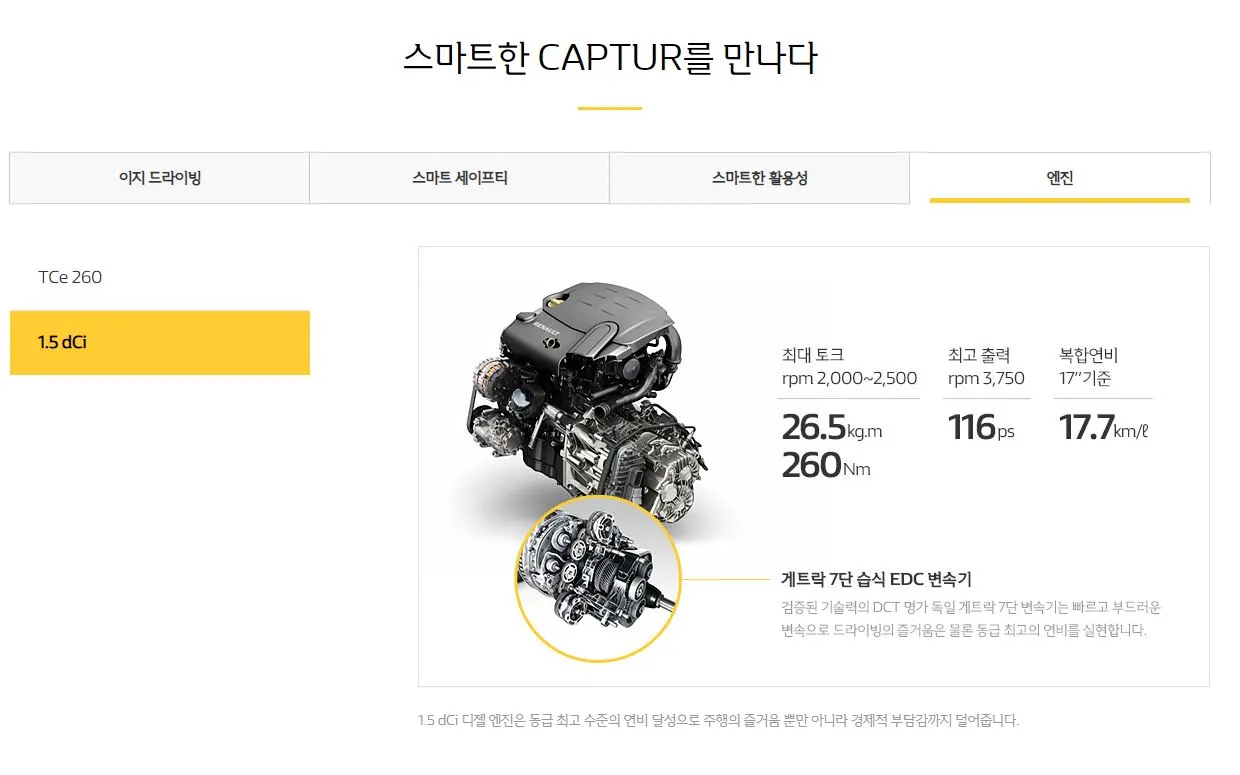This screenshot has width=1240, height=775.
Task: Click the 엔진 tab
Action: 1060,178
